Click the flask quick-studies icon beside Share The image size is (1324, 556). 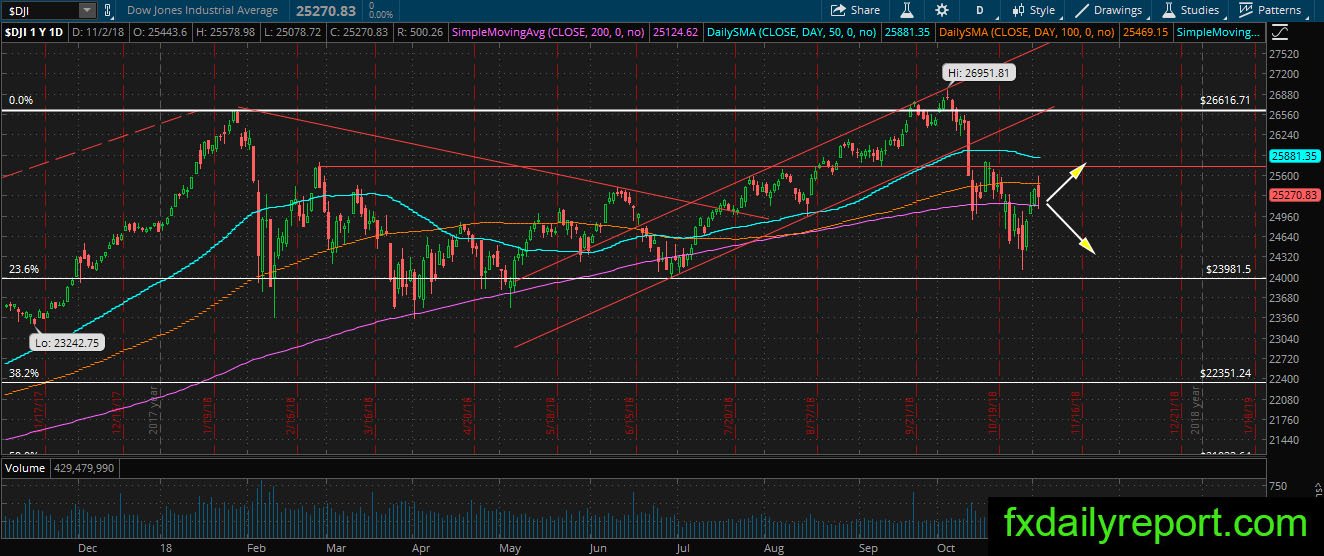click(x=908, y=10)
